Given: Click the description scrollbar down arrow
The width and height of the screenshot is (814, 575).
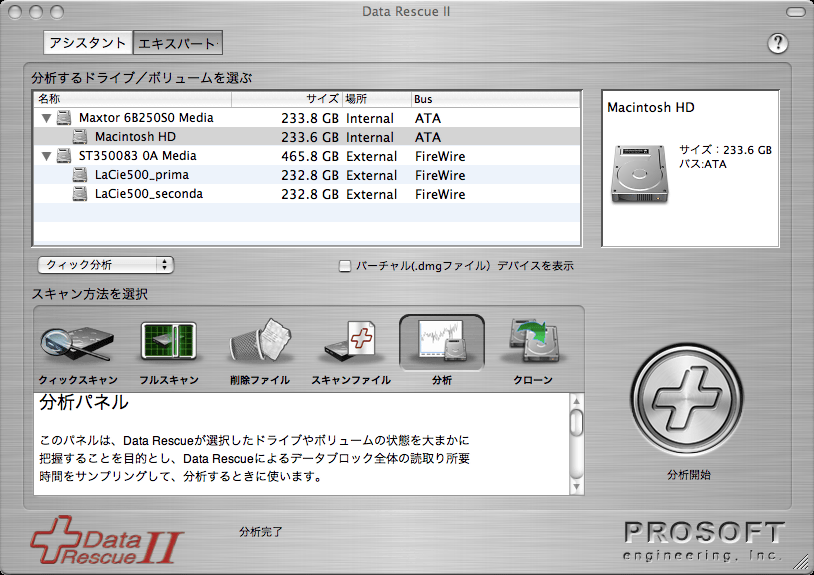Looking at the screenshot, I should [576, 487].
